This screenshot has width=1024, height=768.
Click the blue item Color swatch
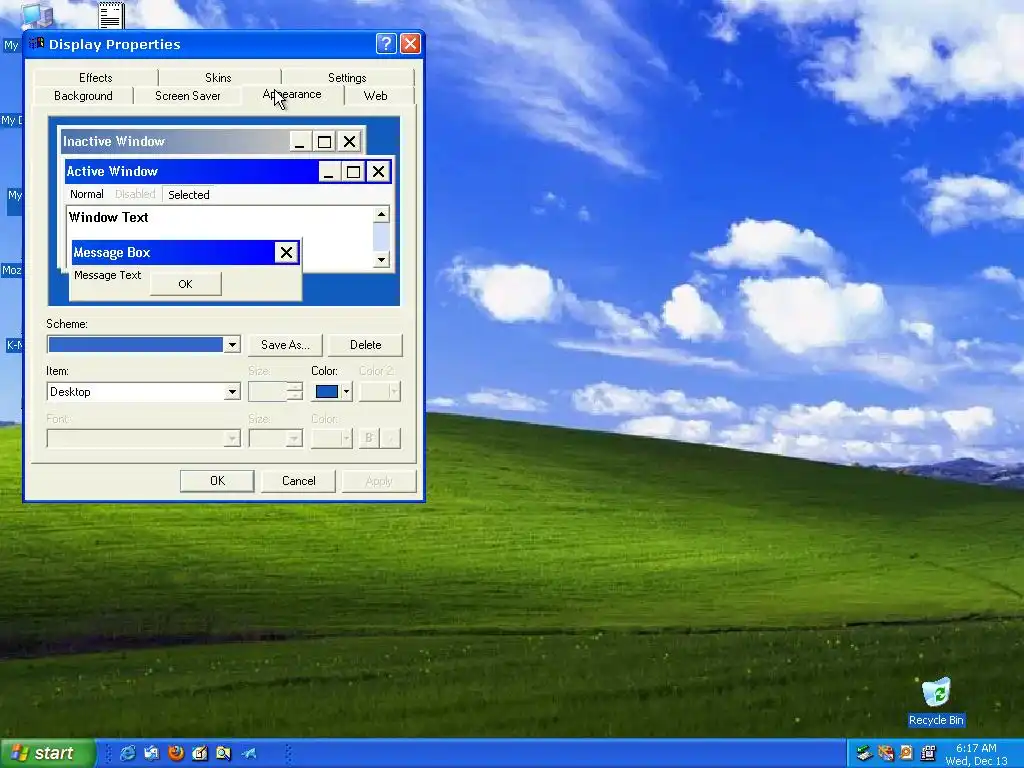coord(327,392)
